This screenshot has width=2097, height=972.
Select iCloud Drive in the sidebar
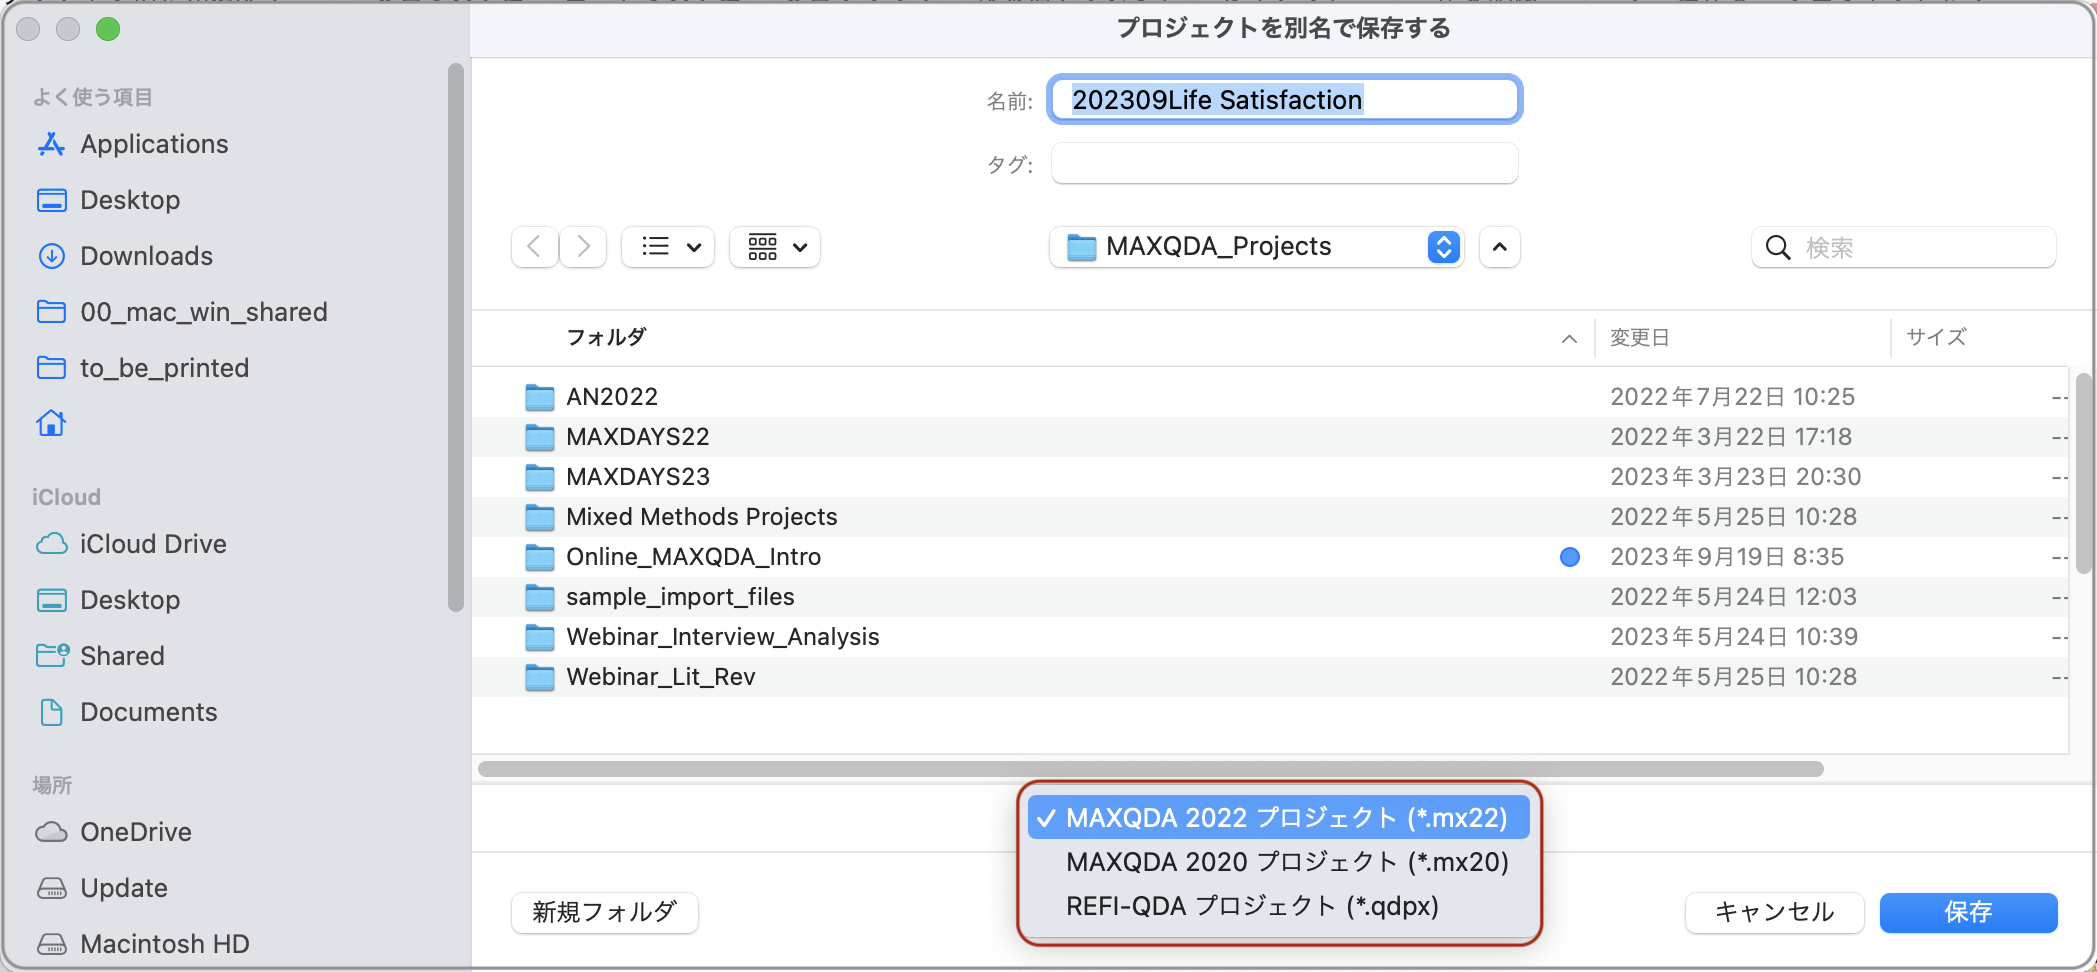(x=152, y=544)
